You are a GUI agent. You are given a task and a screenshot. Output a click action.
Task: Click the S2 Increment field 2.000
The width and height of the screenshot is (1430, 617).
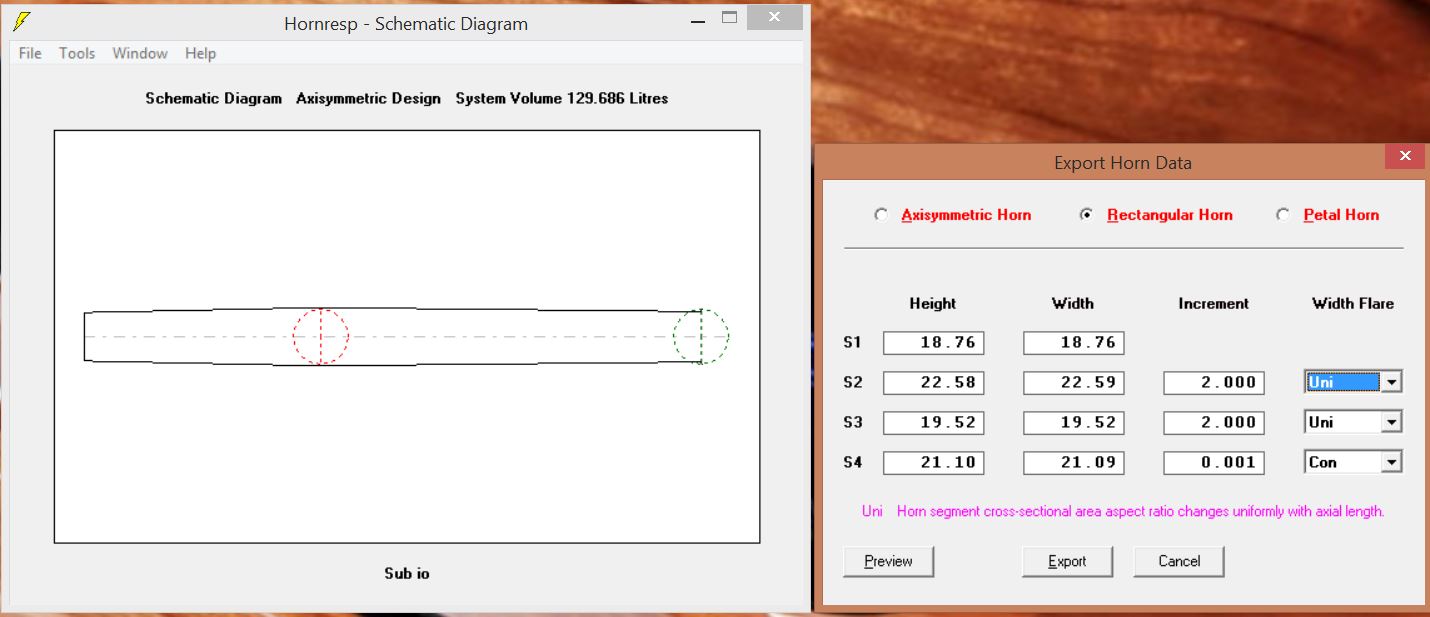1214,382
